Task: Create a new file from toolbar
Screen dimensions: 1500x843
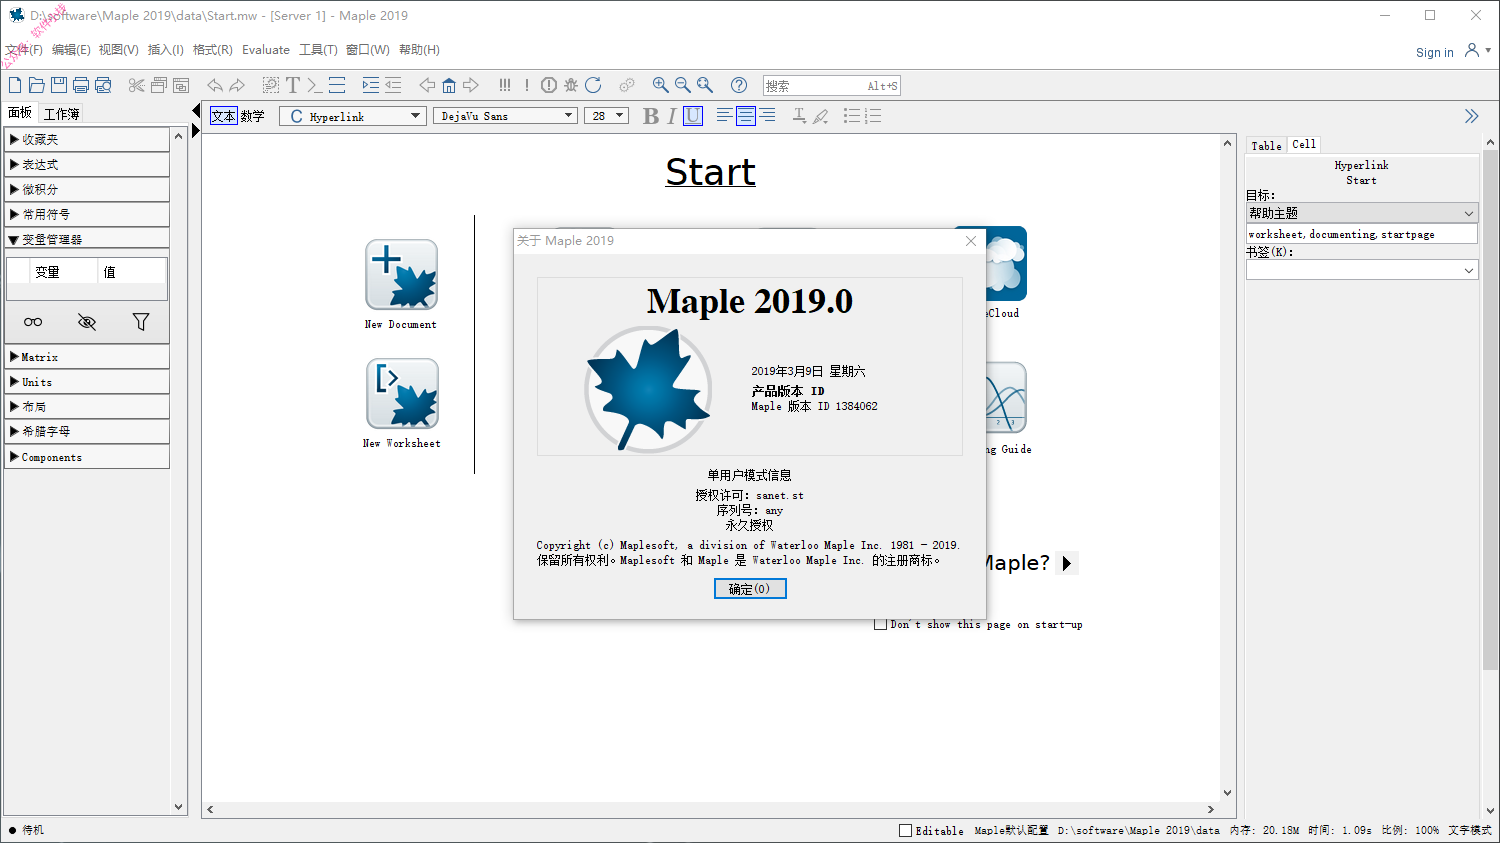Action: pyautogui.click(x=15, y=85)
